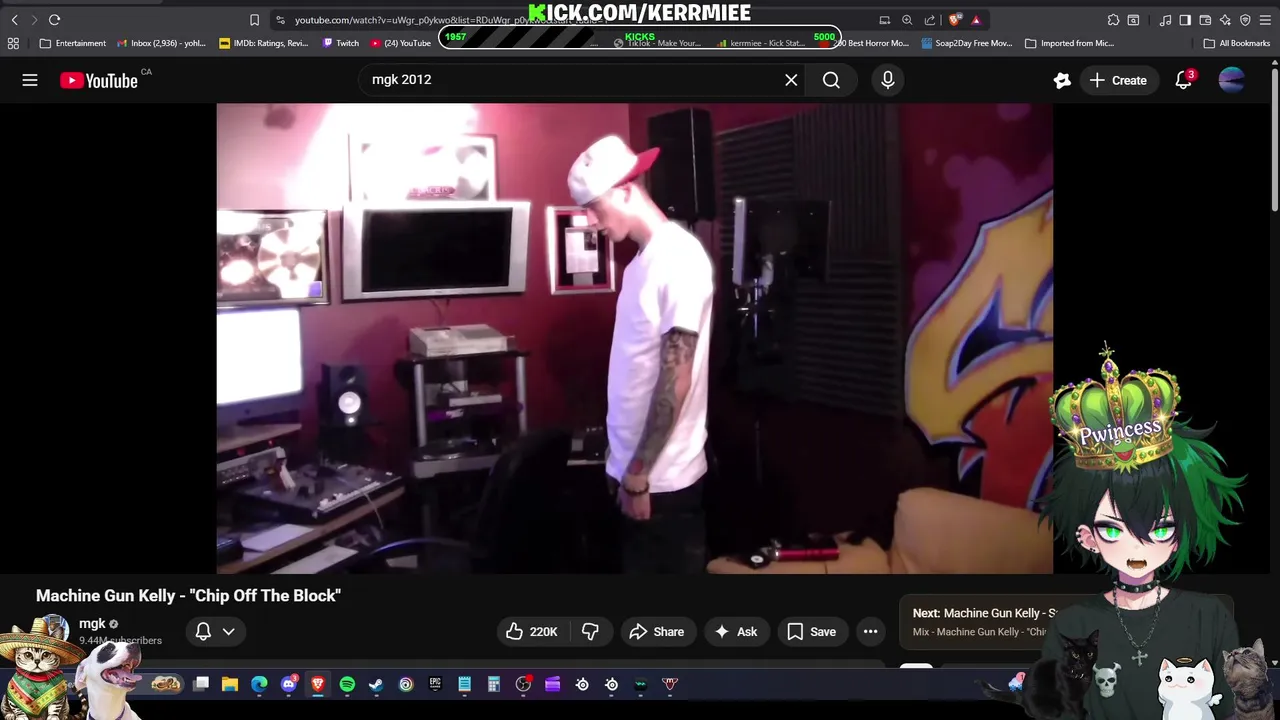Open the Ask AI feature
1280x720 pixels.
736,631
